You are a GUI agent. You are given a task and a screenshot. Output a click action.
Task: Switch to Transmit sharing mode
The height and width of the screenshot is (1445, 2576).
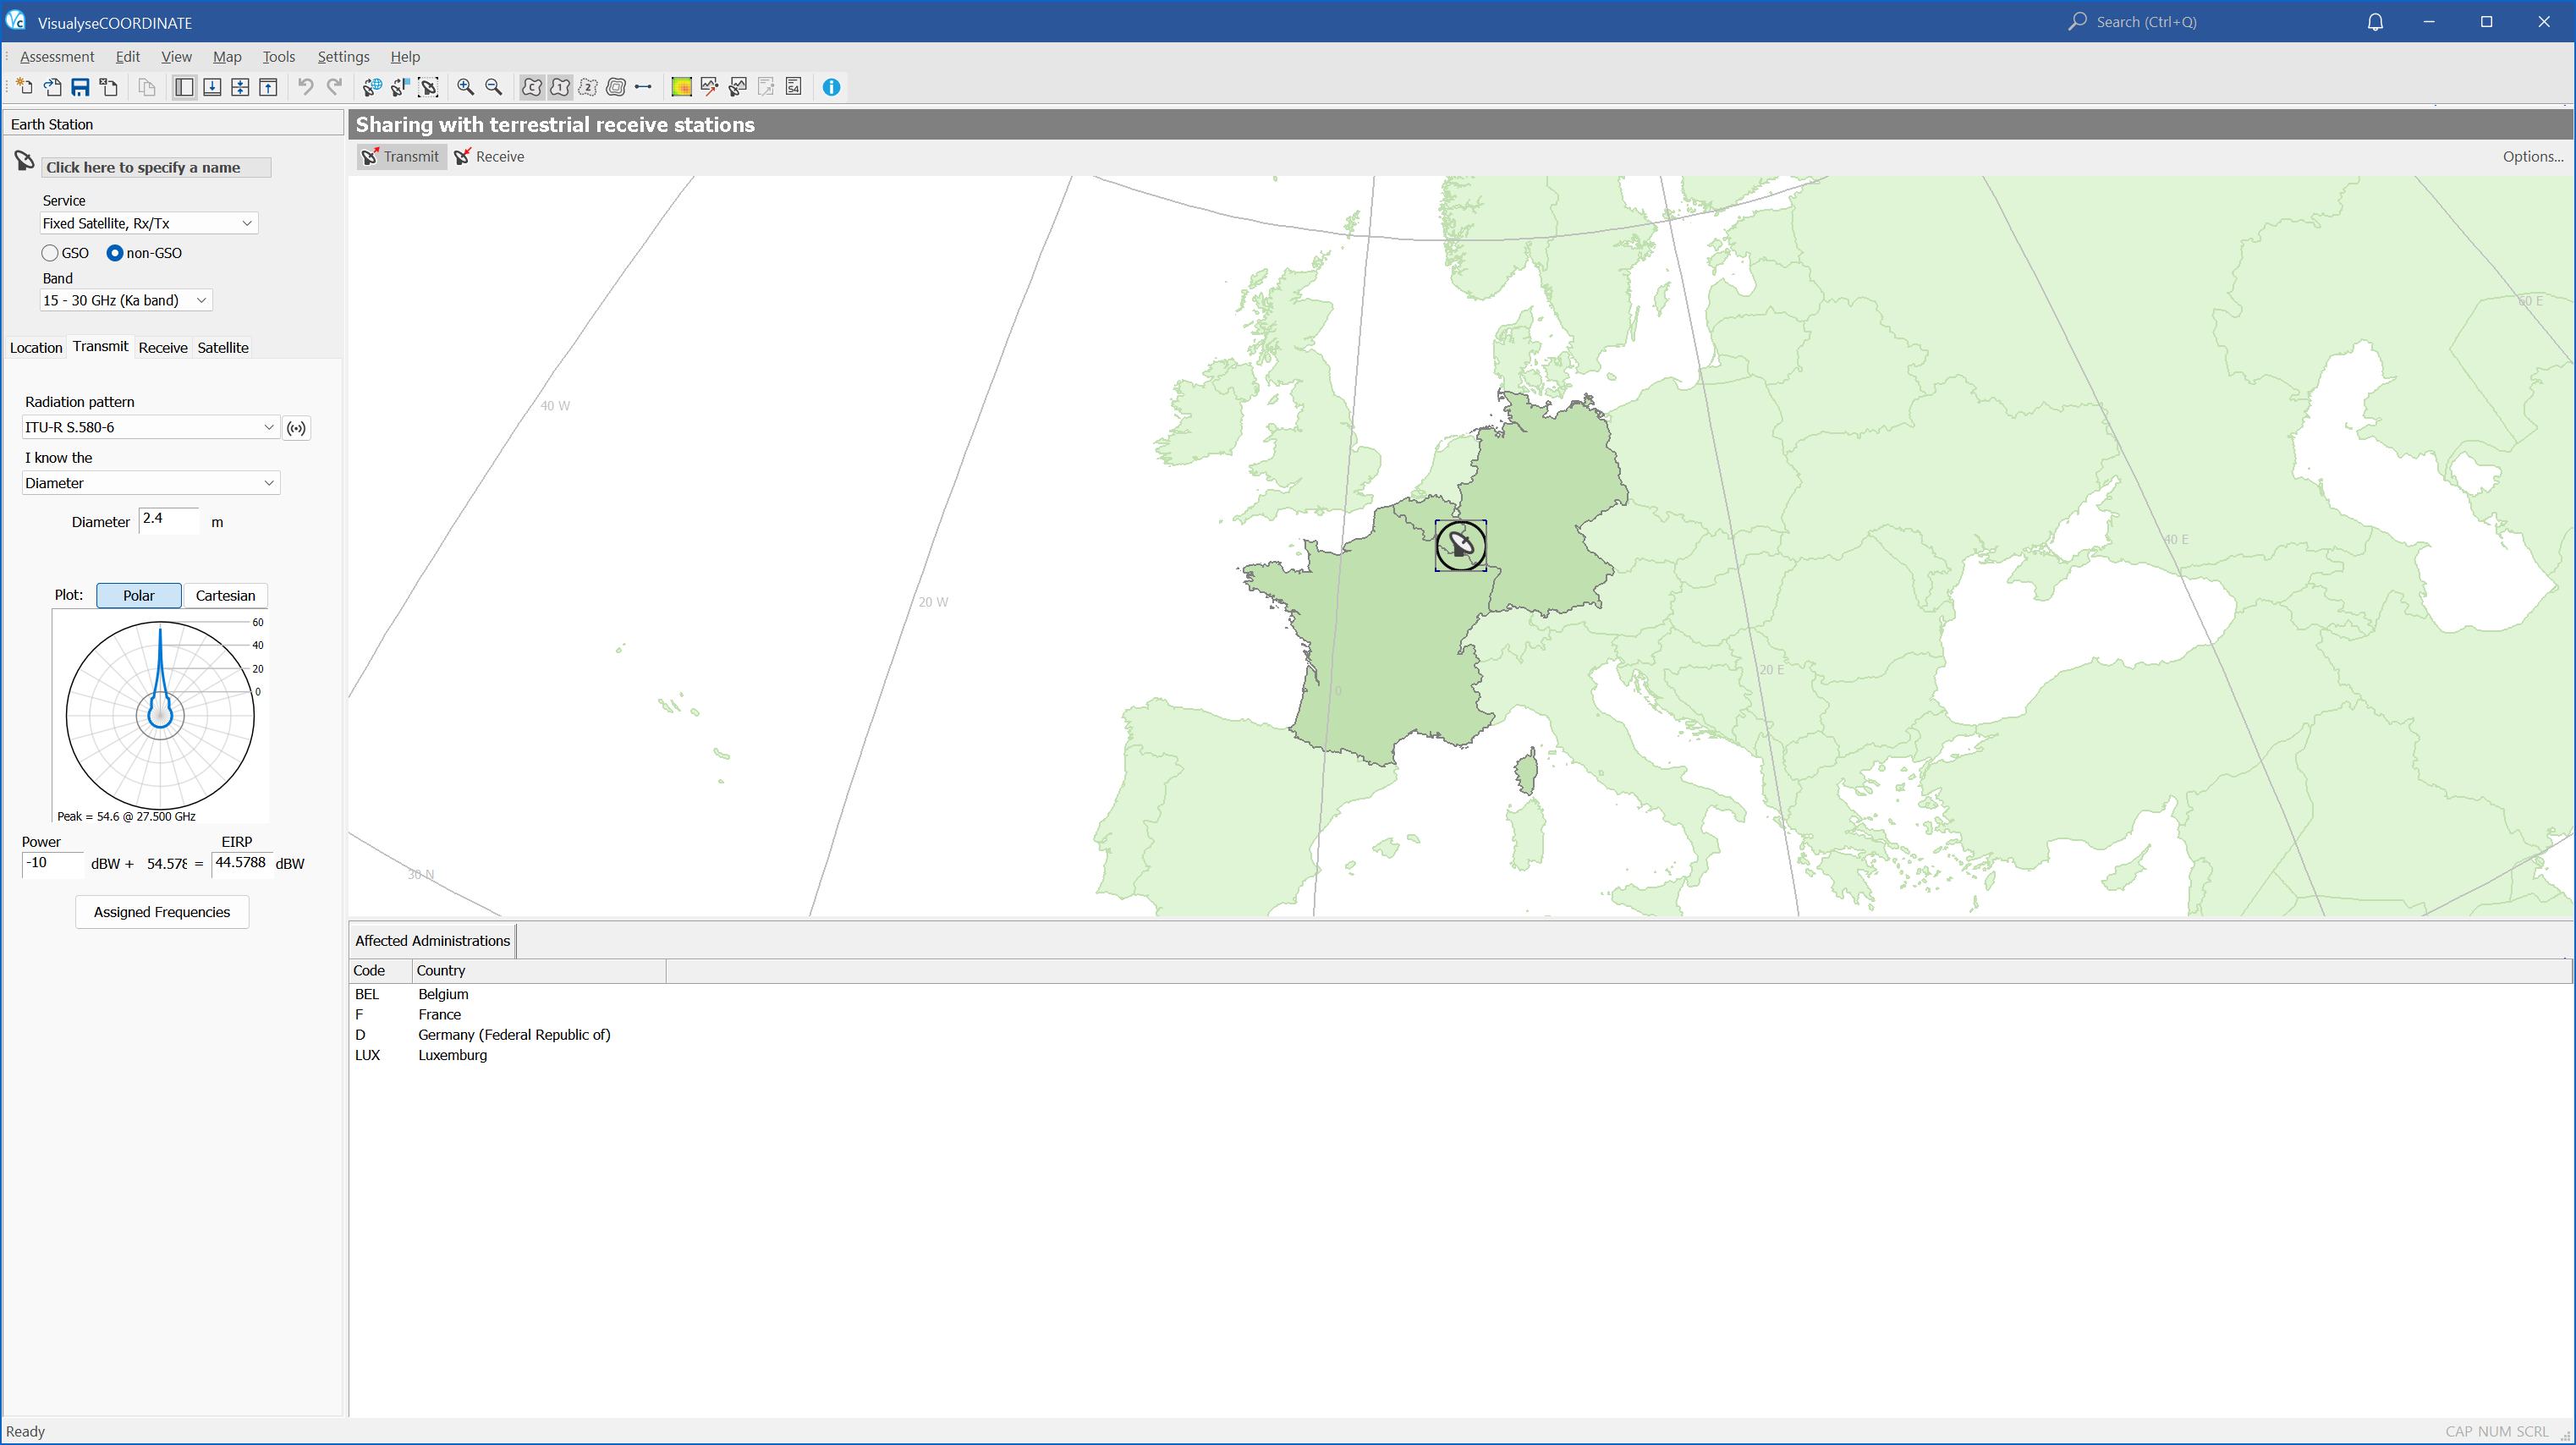pos(401,157)
